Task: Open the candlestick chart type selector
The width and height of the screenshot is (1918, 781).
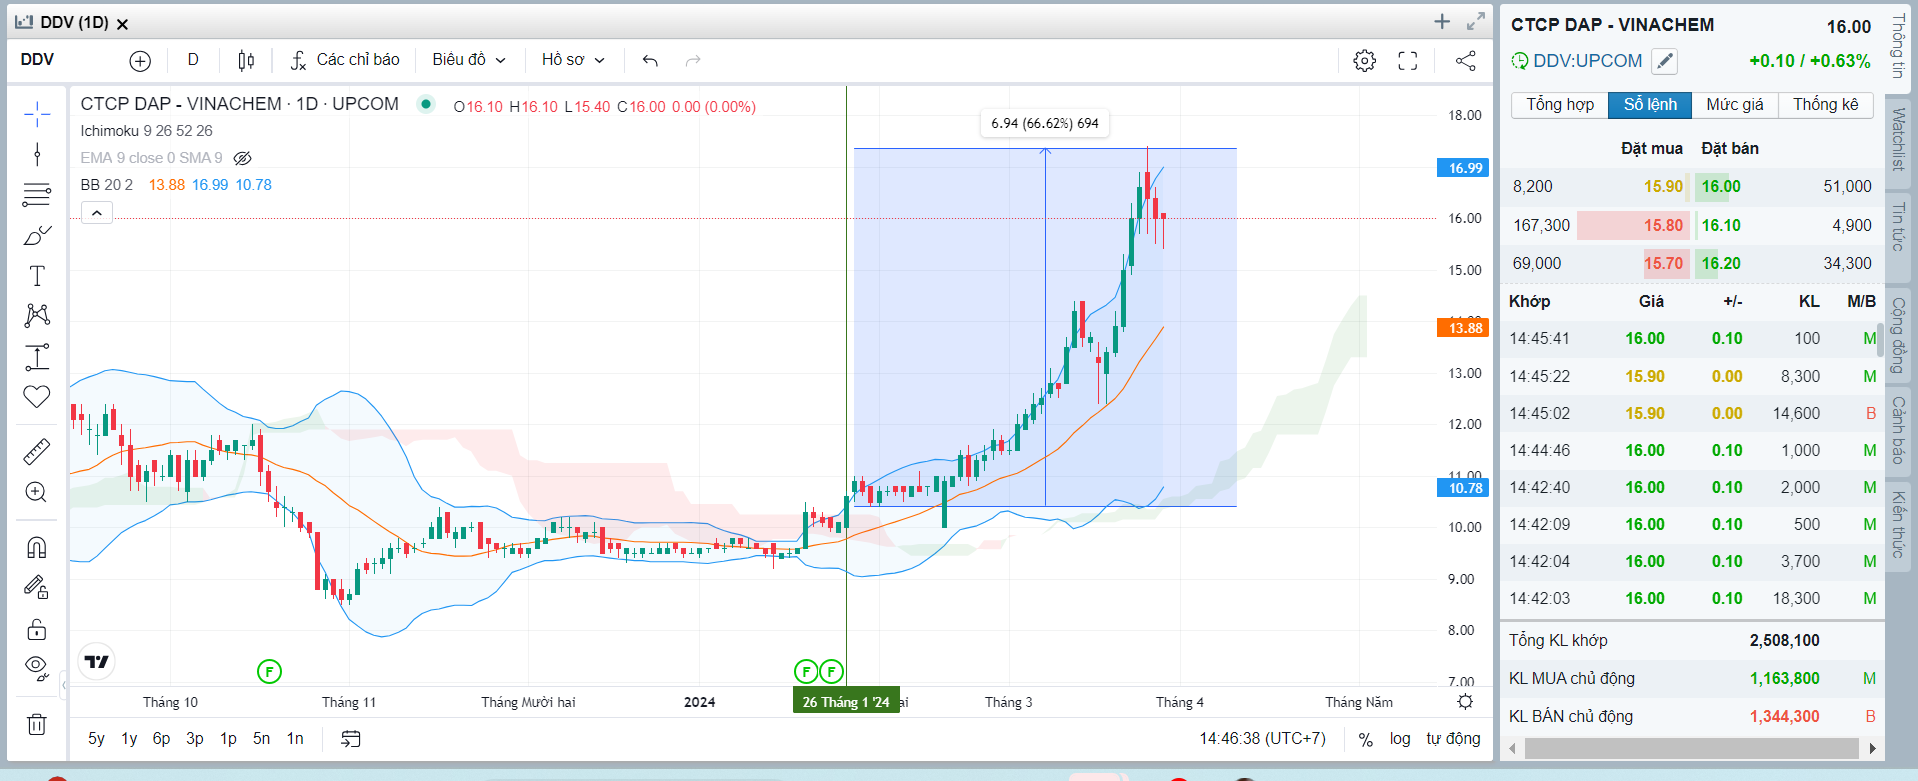Action: pyautogui.click(x=246, y=61)
